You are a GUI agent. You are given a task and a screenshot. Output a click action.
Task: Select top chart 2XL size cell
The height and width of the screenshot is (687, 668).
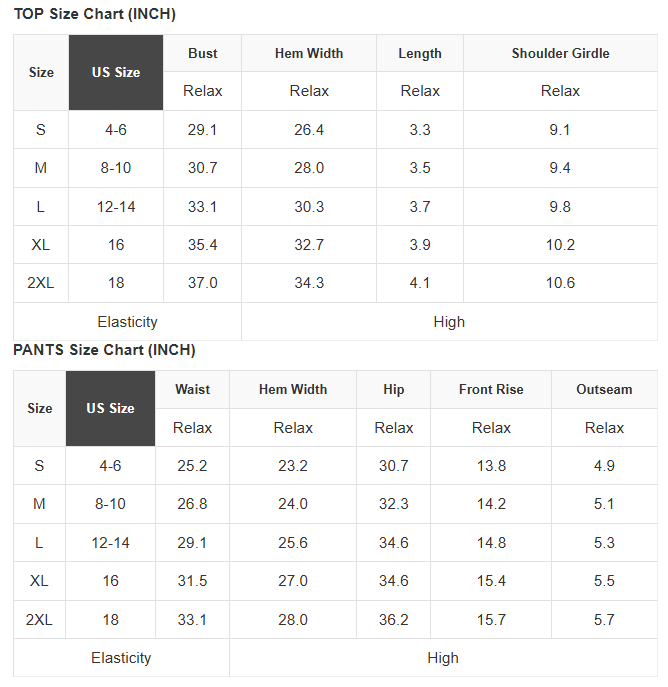tap(41, 283)
